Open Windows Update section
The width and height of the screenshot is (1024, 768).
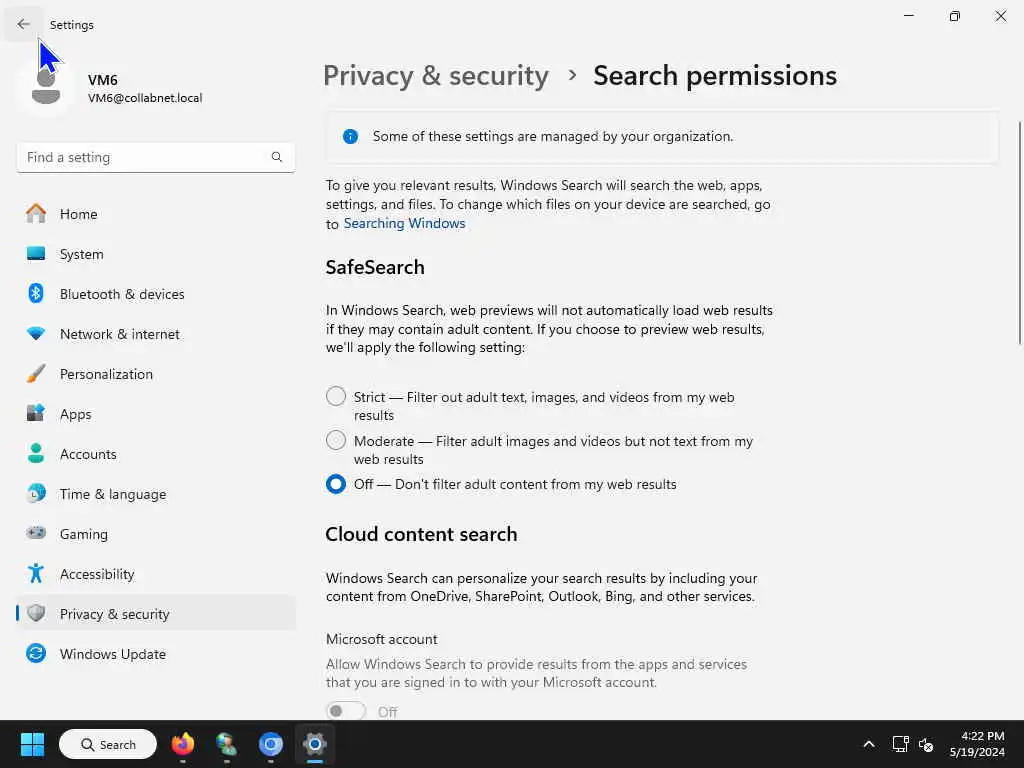112,654
